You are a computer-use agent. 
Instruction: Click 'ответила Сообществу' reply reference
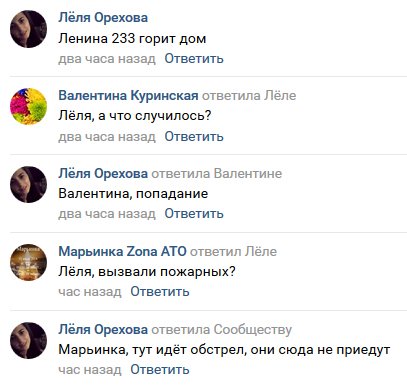click(x=222, y=330)
